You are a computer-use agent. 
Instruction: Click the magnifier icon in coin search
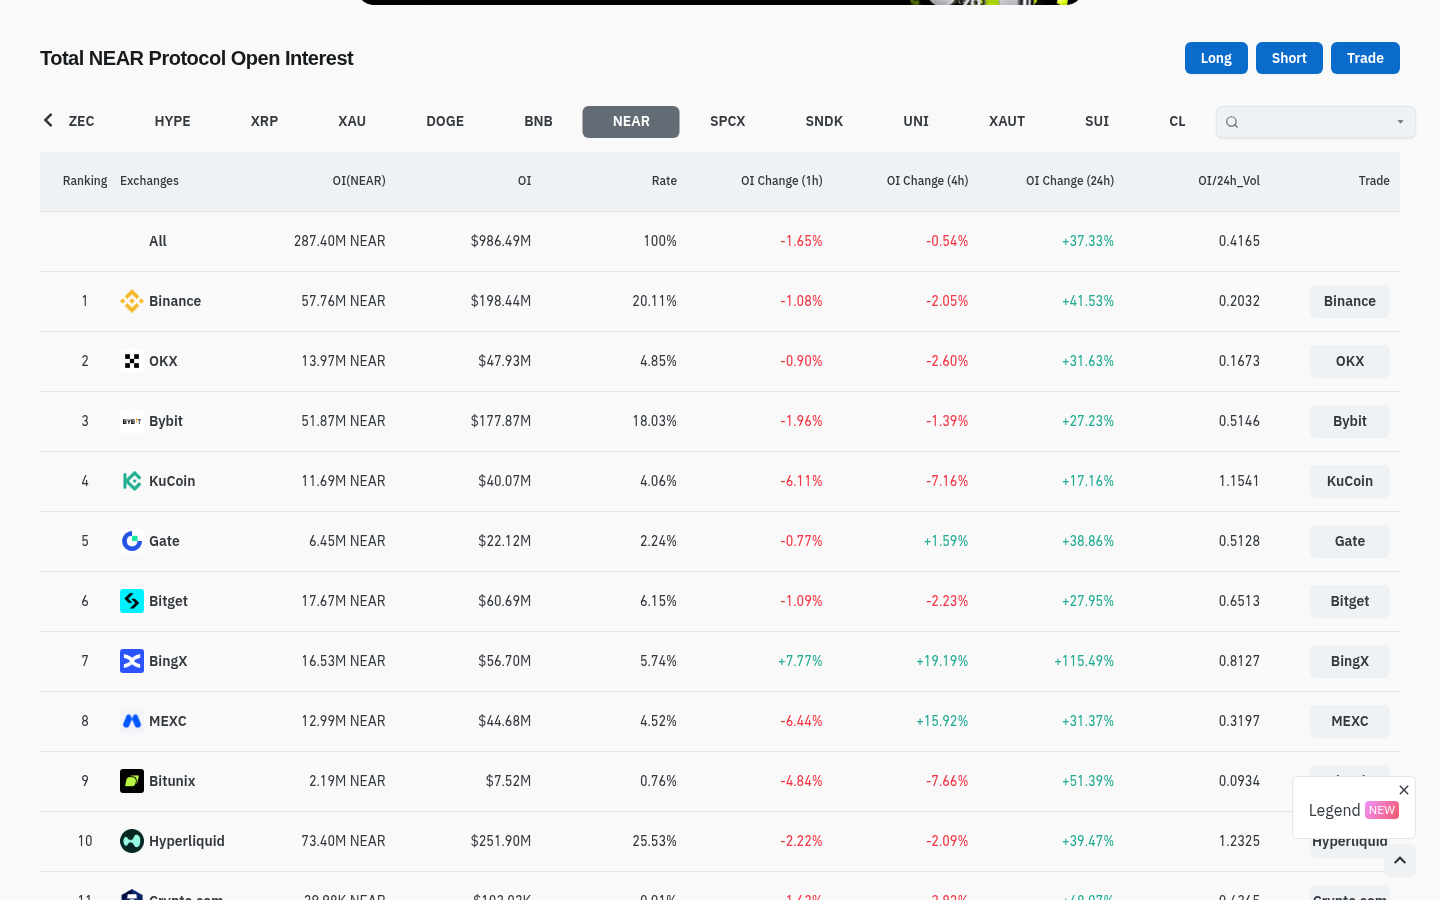(x=1232, y=122)
